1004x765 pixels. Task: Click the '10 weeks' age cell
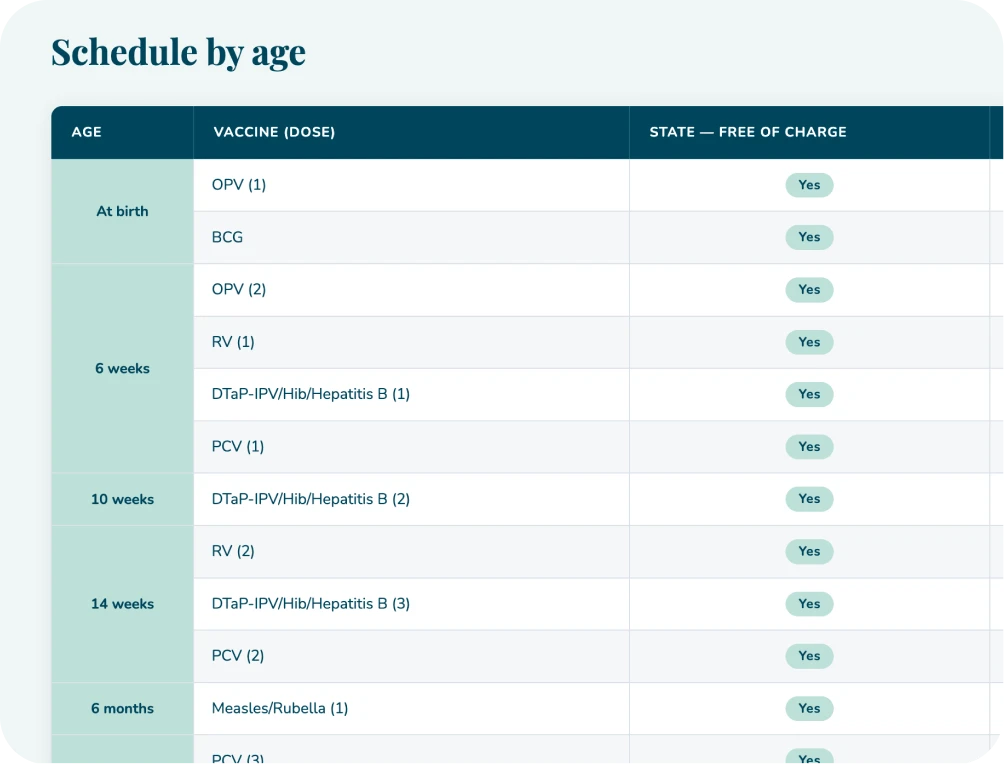[122, 499]
